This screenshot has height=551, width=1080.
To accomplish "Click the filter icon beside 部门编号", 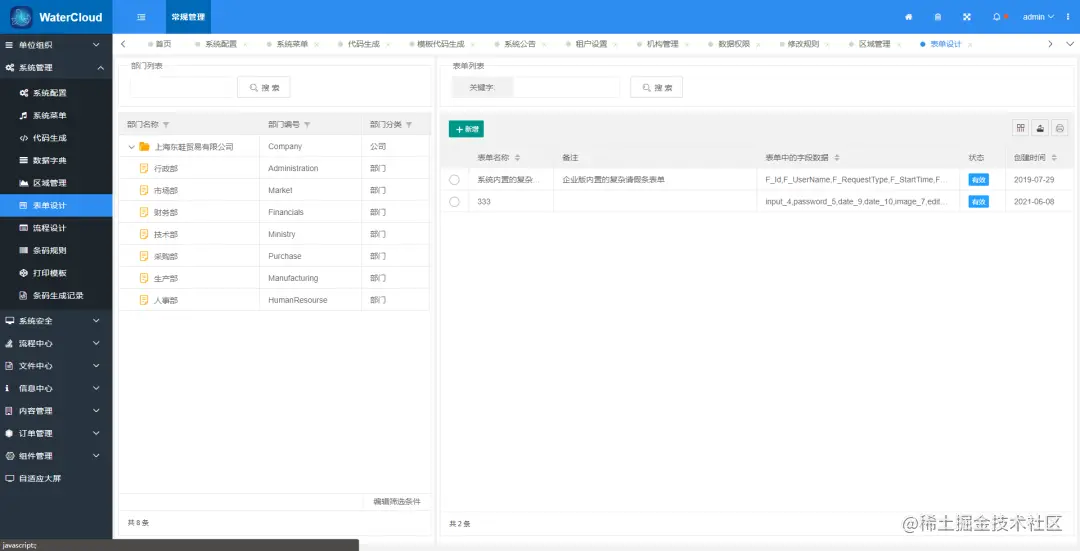I will point(307,125).
